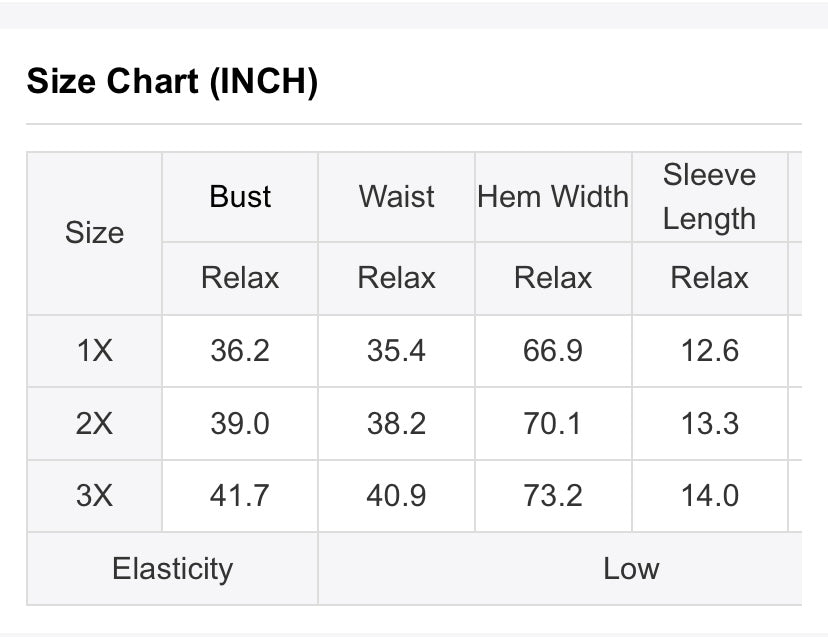Select the Elasticity row label
The image size is (828, 637).
tap(173, 569)
